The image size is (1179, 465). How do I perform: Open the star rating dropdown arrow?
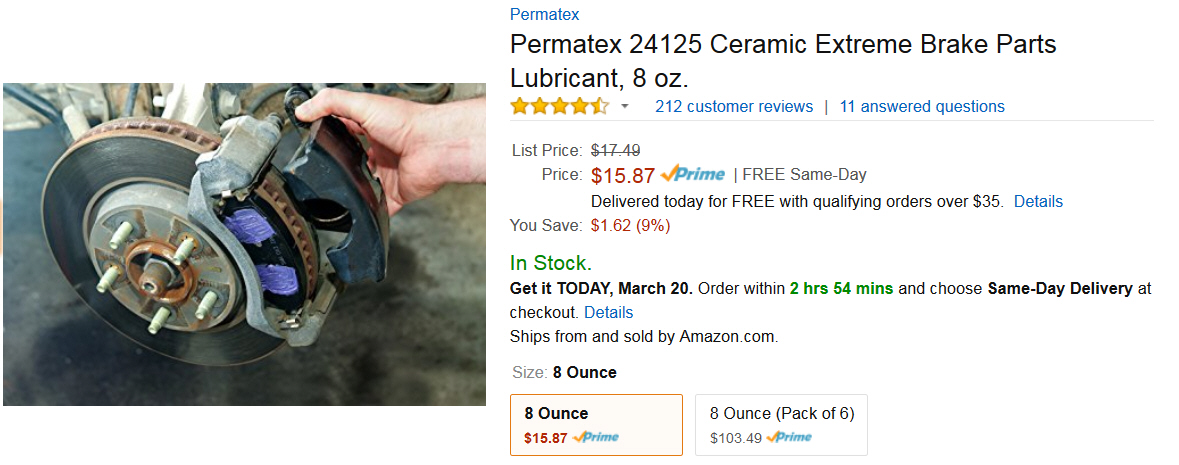point(624,107)
